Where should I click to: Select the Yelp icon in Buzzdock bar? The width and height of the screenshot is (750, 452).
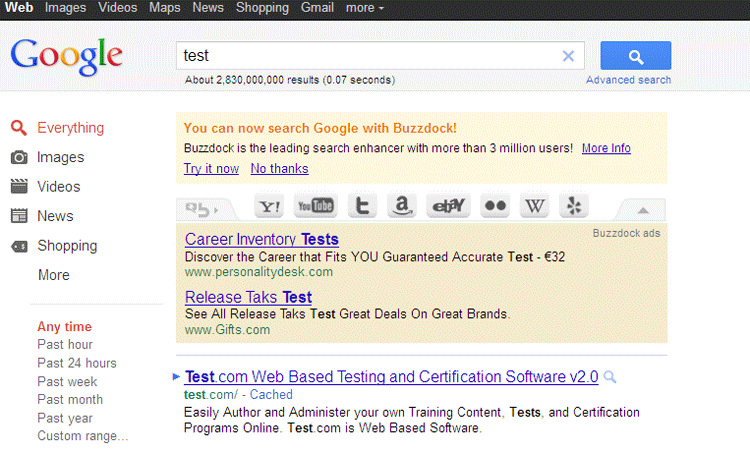(x=574, y=207)
